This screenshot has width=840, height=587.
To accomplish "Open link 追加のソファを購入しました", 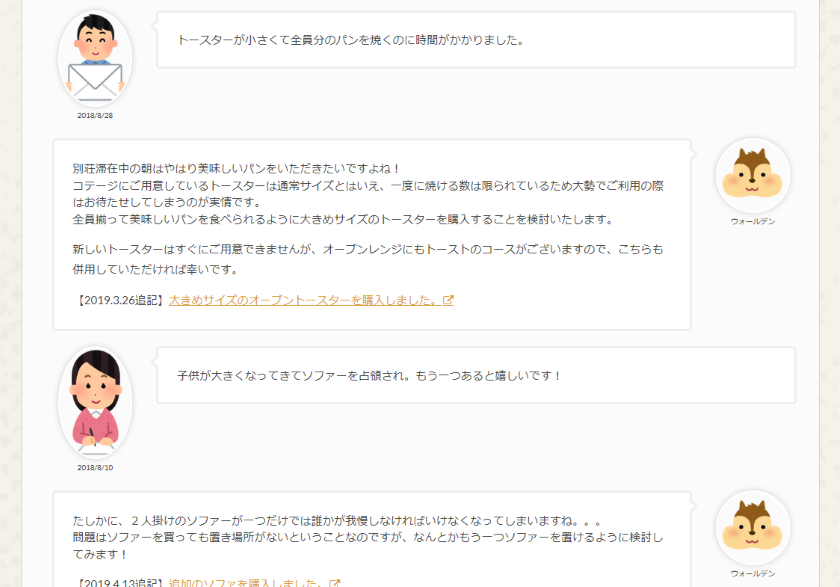I will (249, 583).
